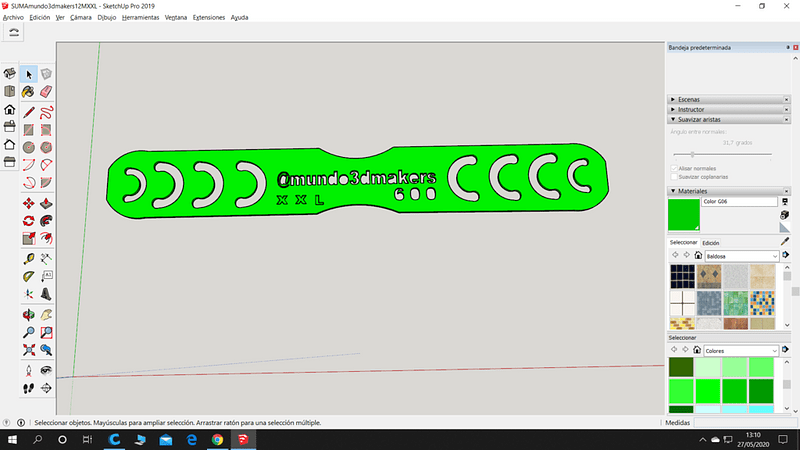800x450 pixels.
Task: Open the Baldosa materials library dropdown
Action: tap(742, 256)
